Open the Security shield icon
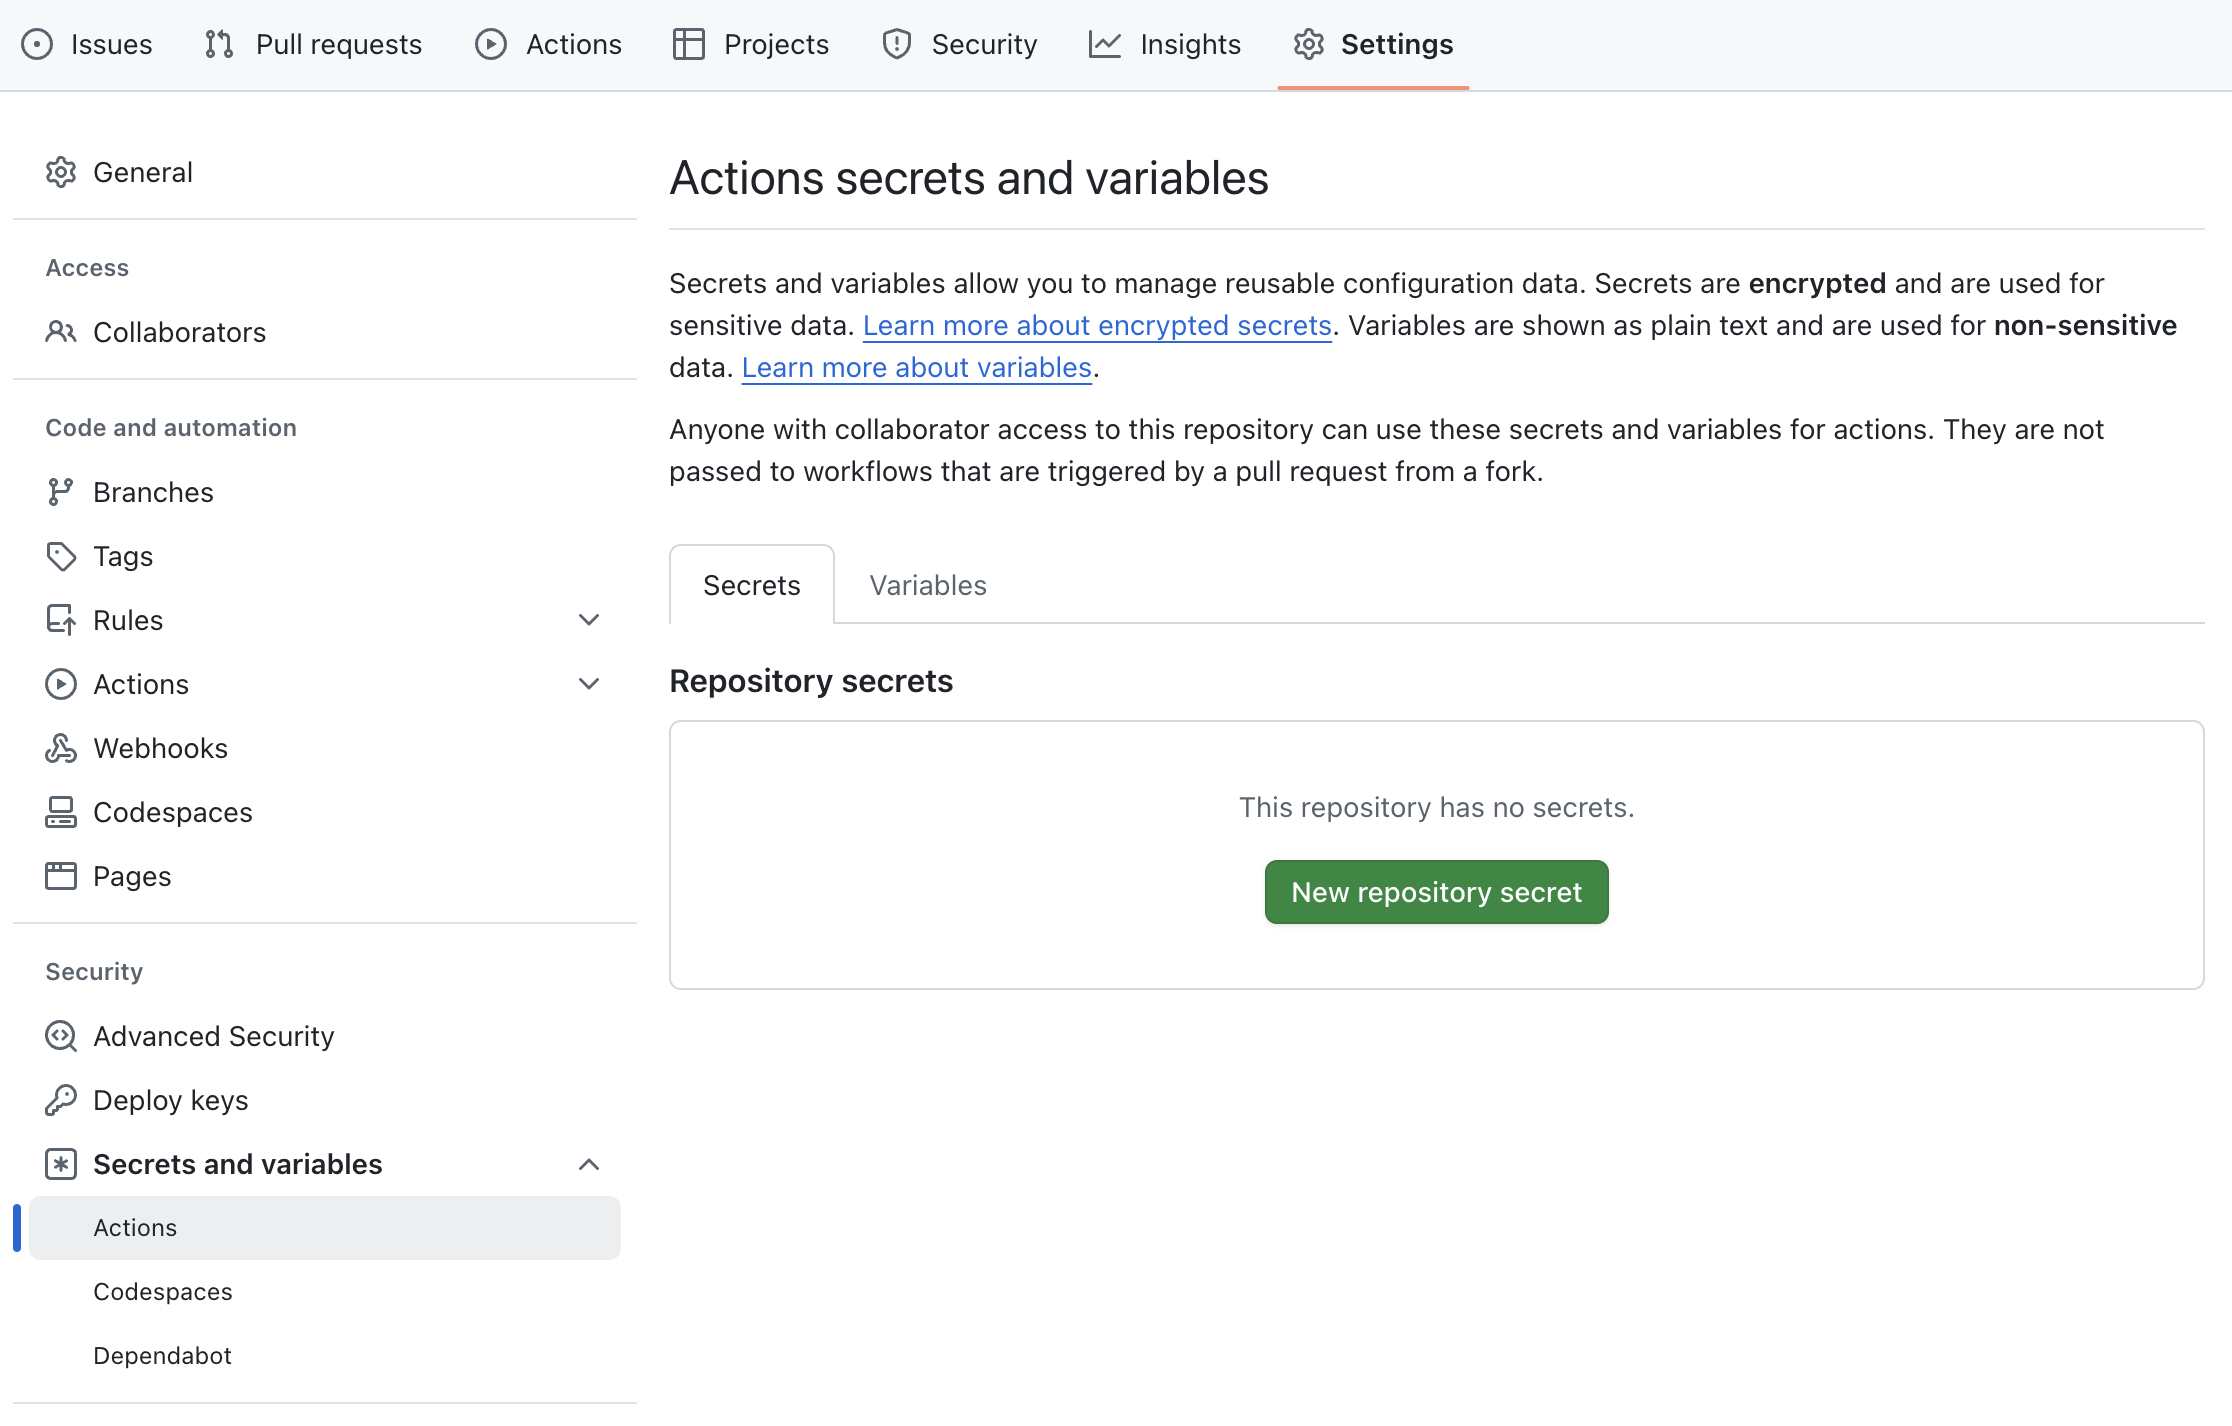The image size is (2232, 1426). [x=895, y=44]
